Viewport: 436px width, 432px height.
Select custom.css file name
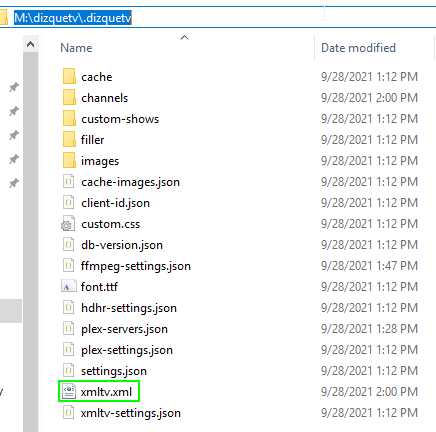[111, 224]
